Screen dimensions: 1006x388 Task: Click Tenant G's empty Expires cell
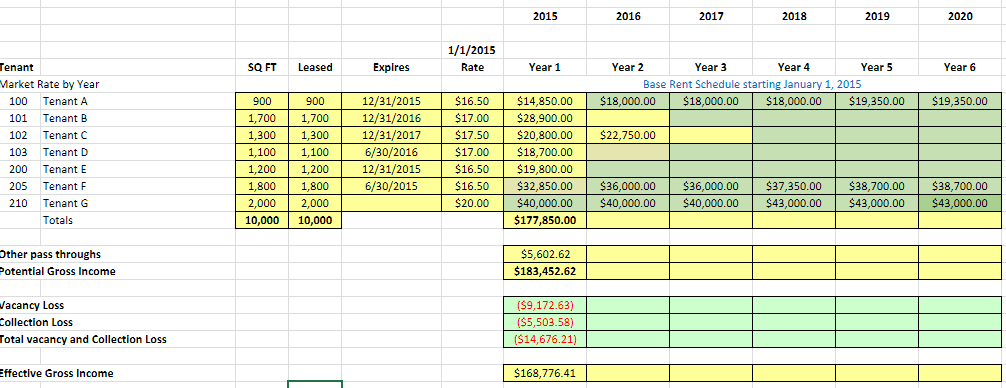[391, 203]
